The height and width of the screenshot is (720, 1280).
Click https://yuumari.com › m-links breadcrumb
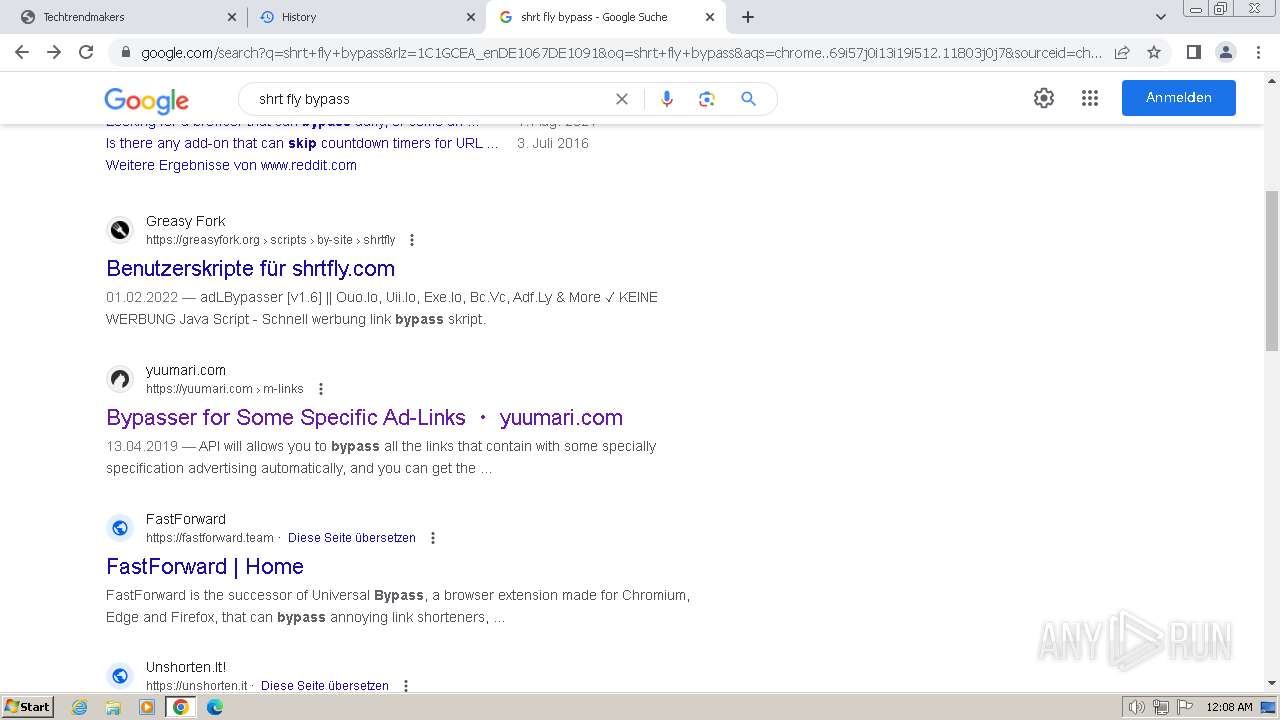coord(225,389)
